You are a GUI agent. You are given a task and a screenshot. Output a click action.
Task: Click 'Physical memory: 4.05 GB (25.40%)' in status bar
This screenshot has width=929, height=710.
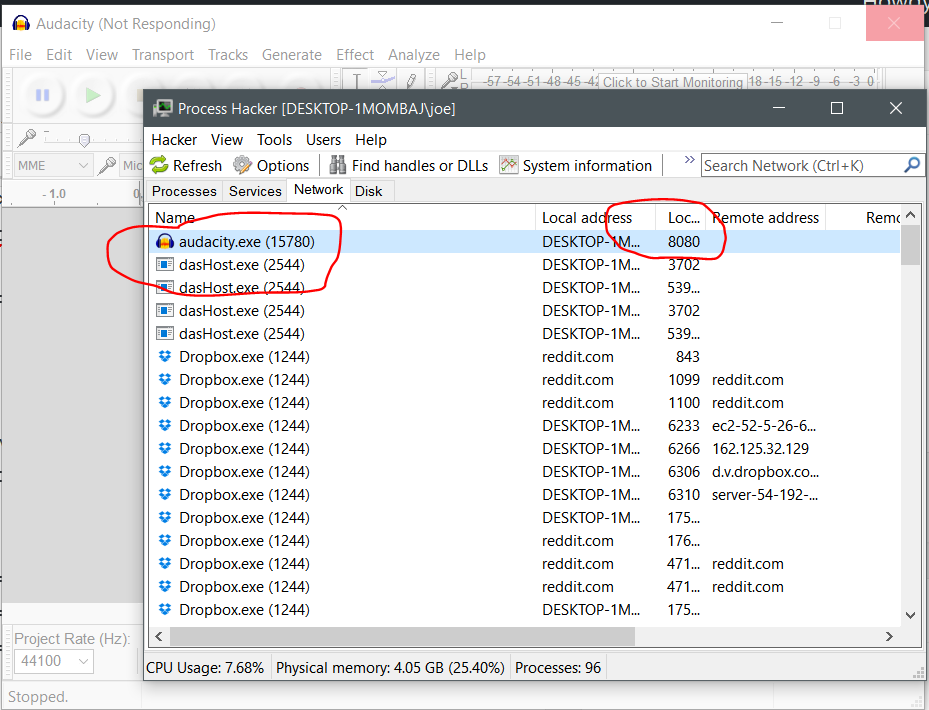(390, 668)
